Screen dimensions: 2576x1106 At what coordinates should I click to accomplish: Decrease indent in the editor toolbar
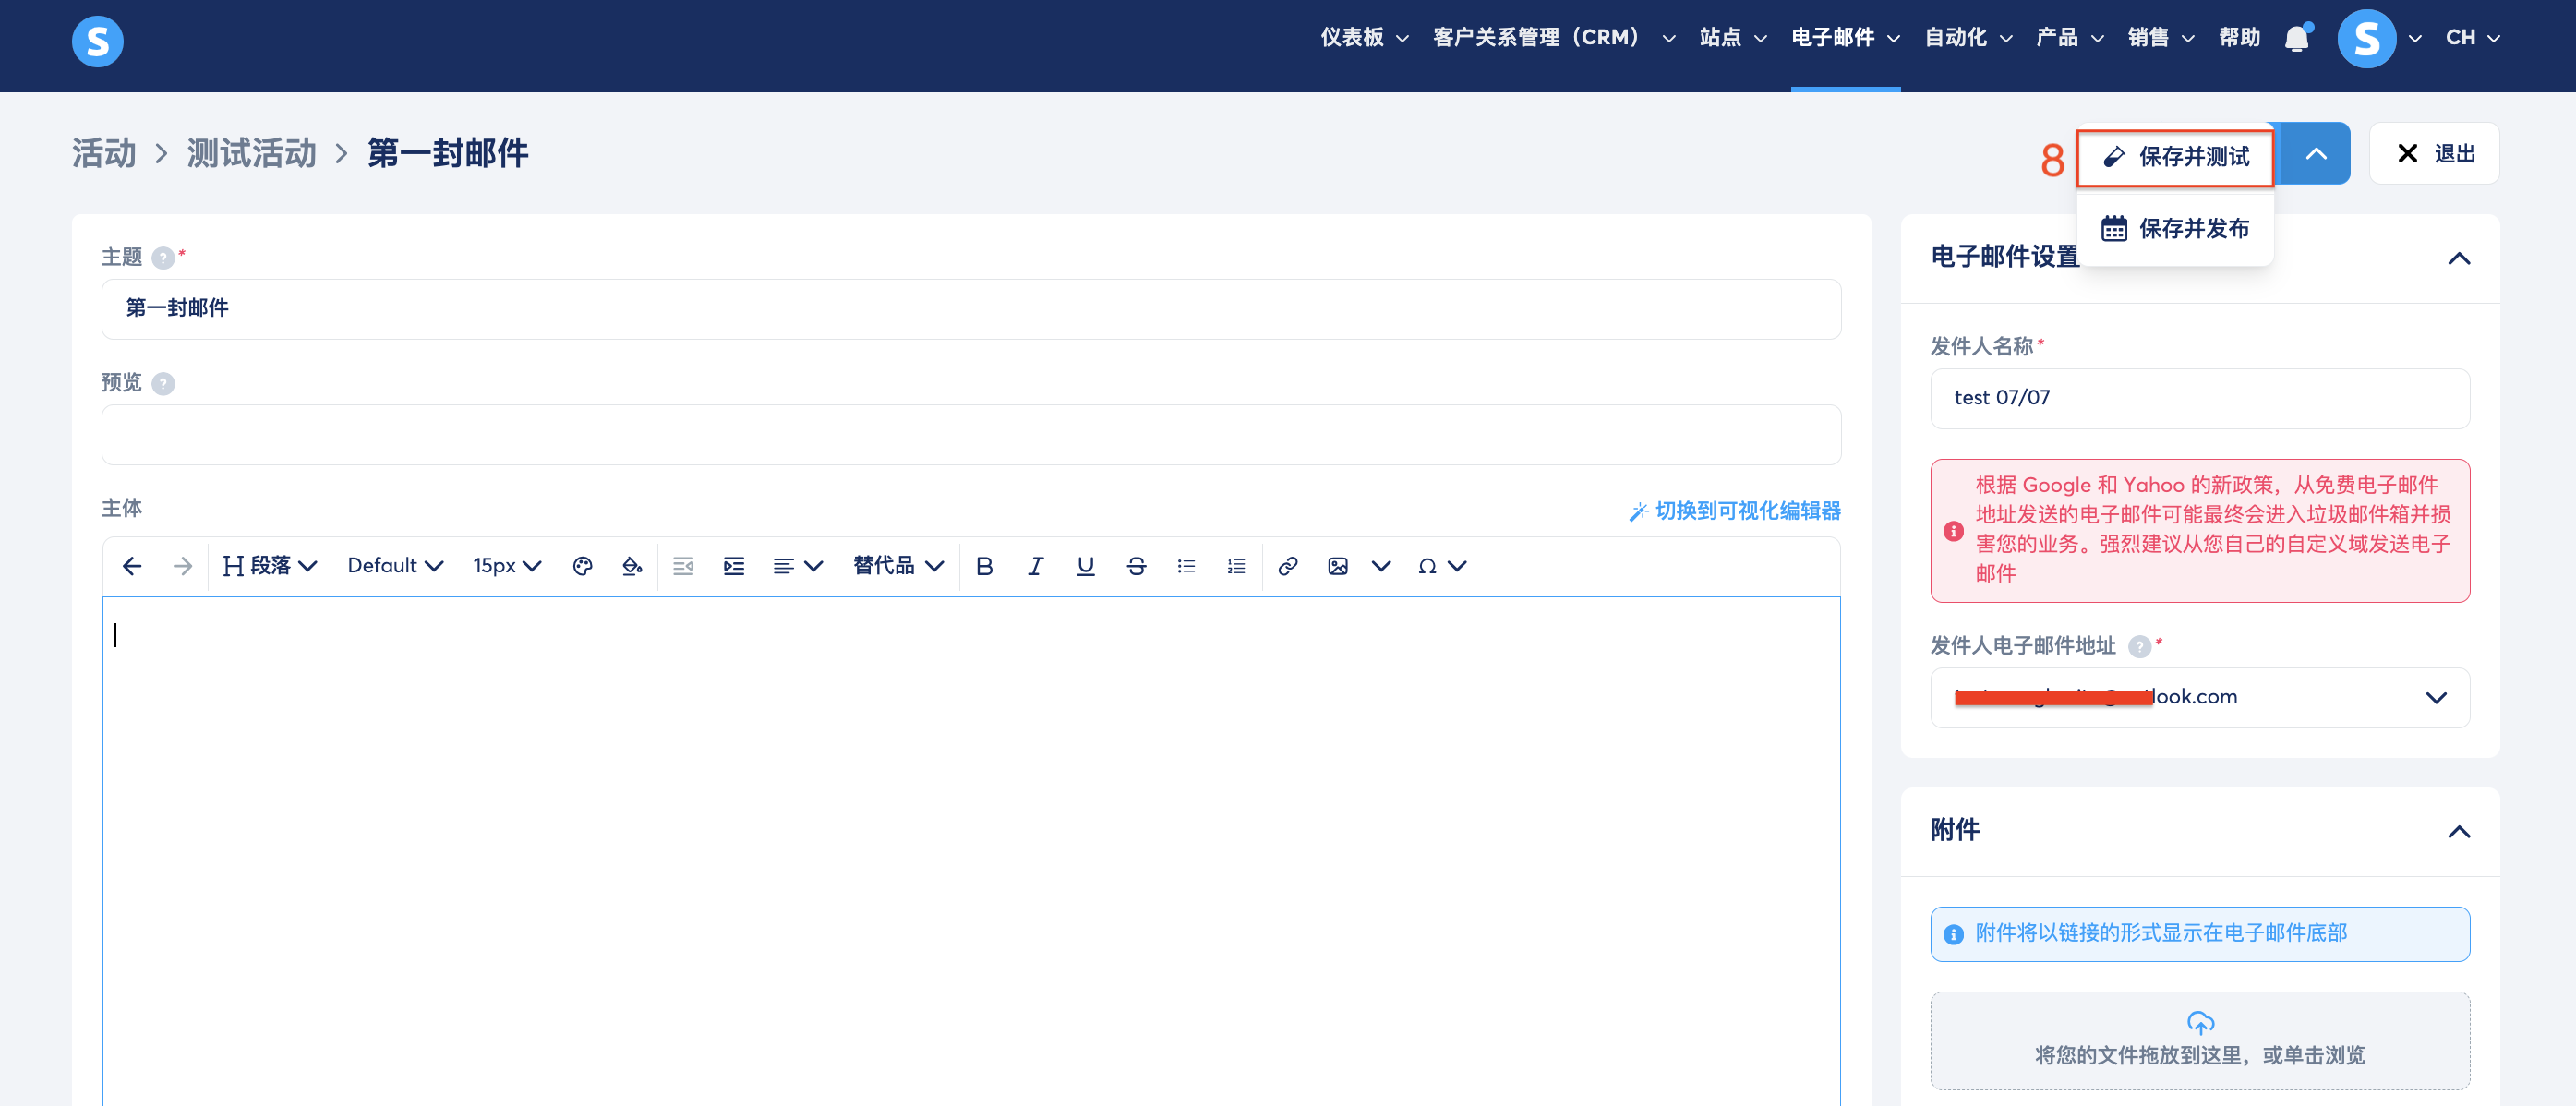[x=683, y=566]
